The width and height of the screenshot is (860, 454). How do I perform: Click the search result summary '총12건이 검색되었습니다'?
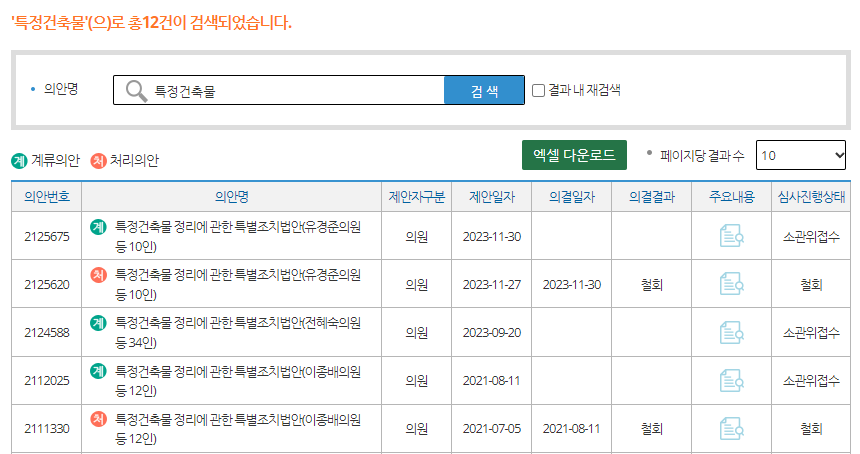209,22
